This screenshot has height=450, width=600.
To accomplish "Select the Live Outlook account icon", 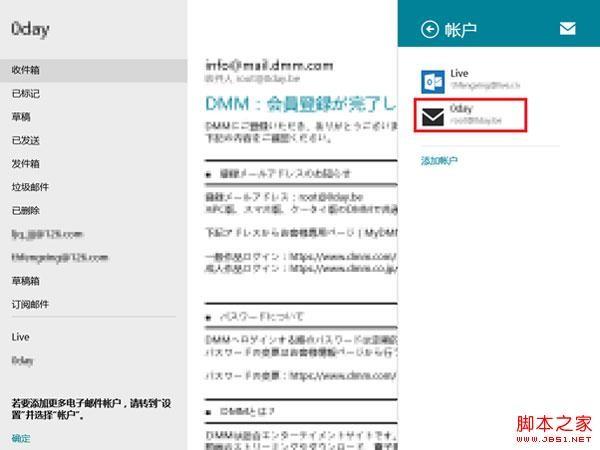I will click(433, 82).
